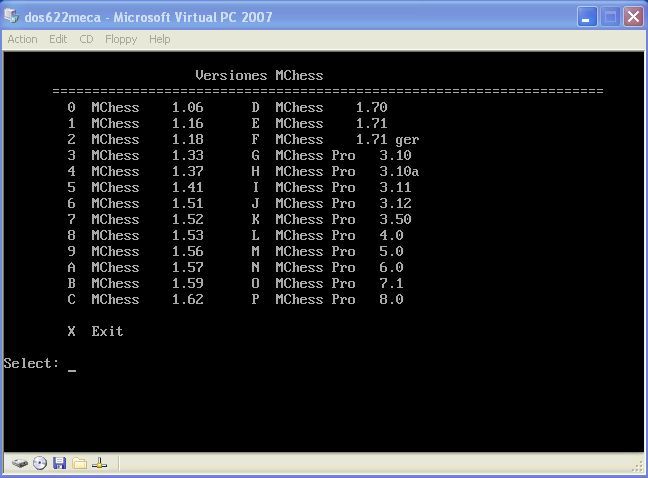Click the 'Select:' prompt text
Viewport: 648px width, 478px height.
tap(31, 364)
